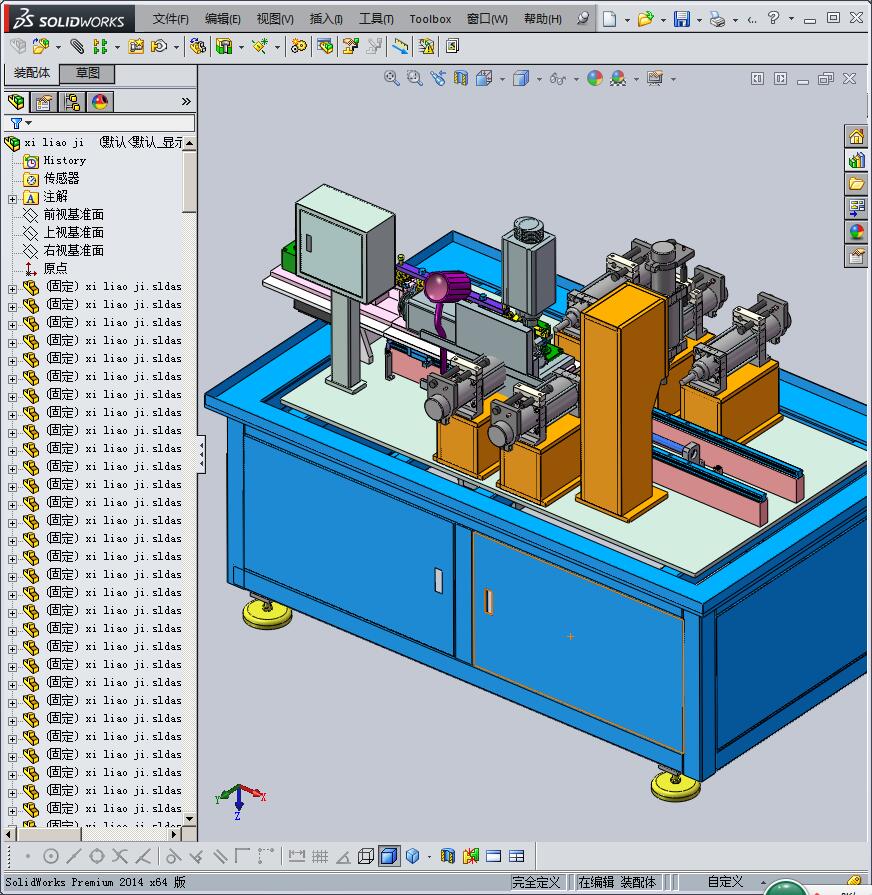Open the DisplayManager colored sphere tab

click(x=100, y=102)
